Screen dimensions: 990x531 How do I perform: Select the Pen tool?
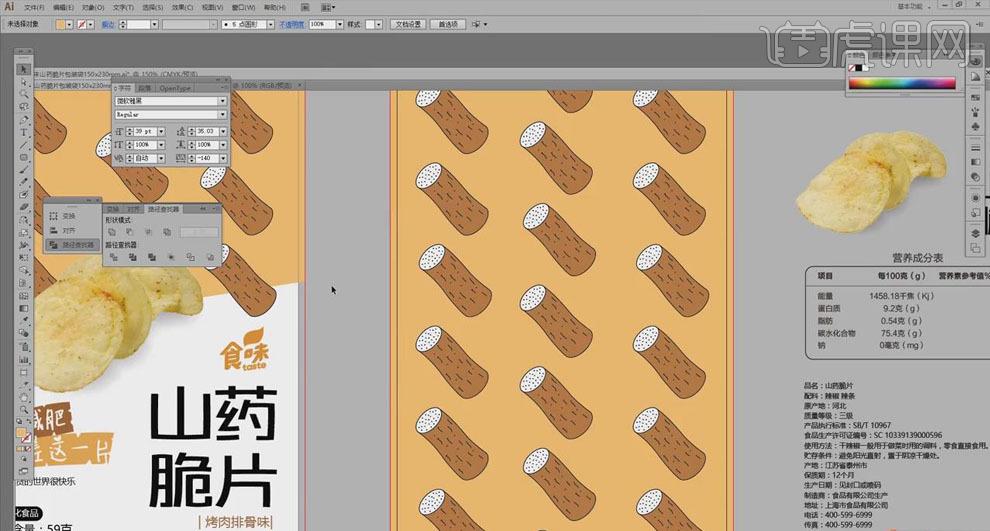(x=24, y=119)
